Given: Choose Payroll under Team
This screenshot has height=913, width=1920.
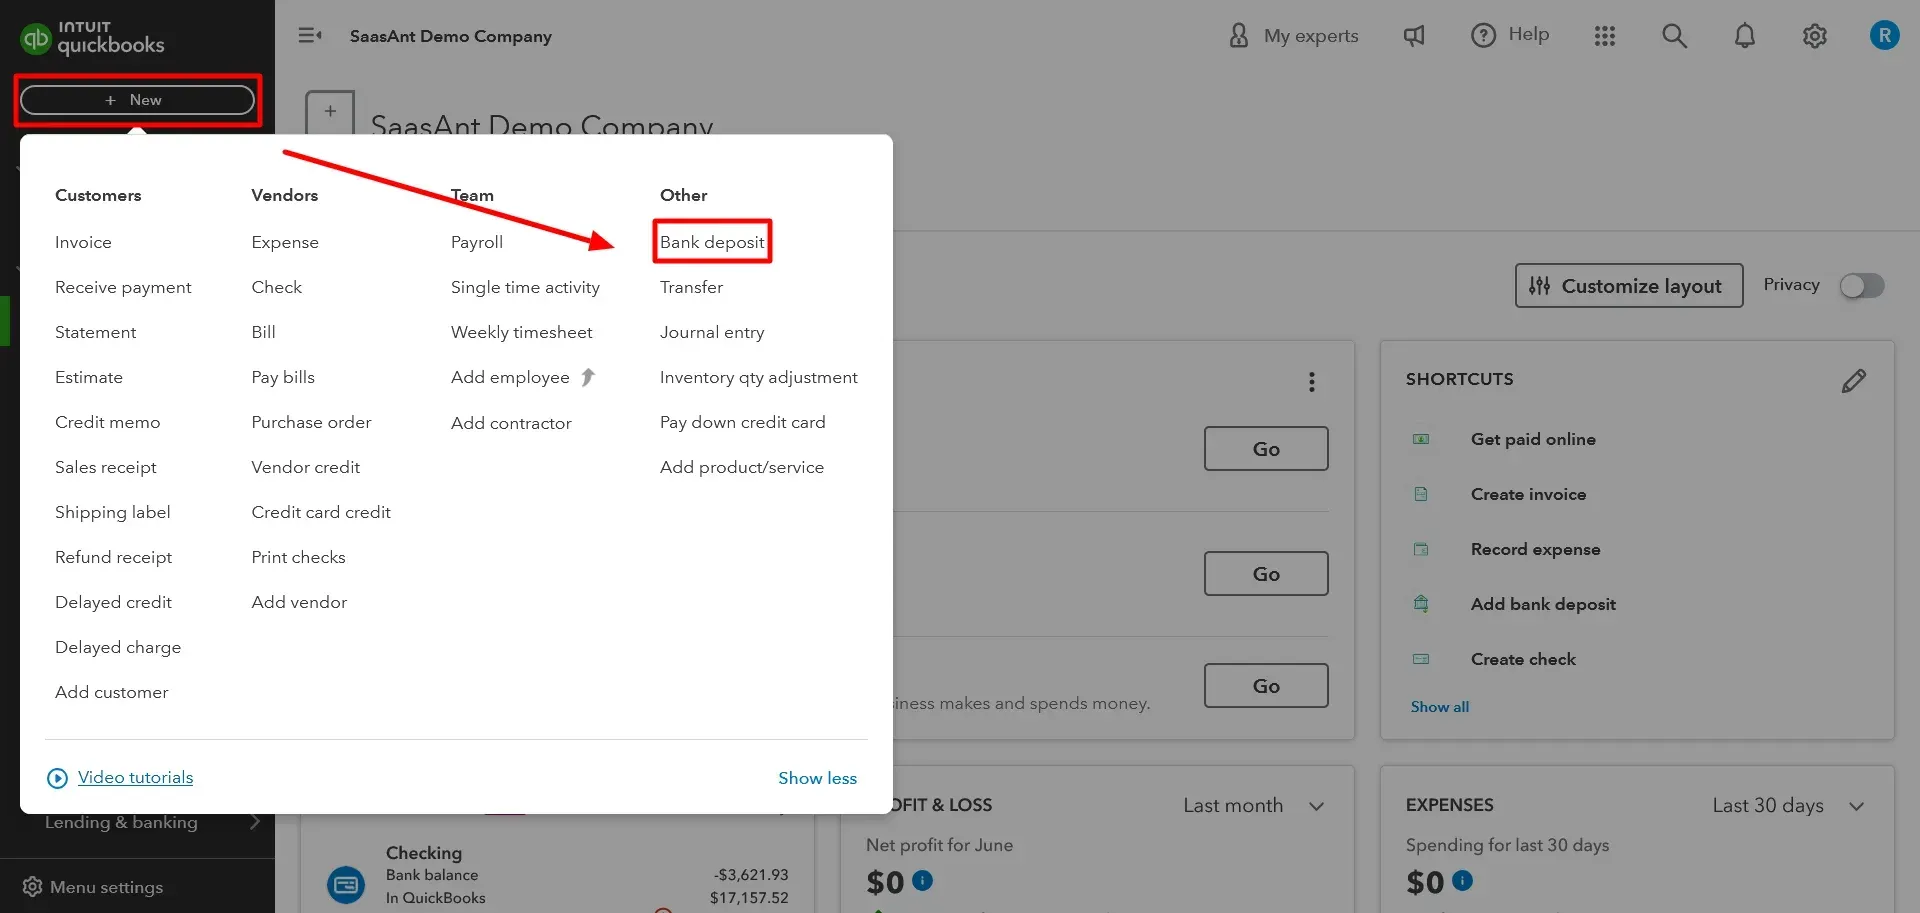Looking at the screenshot, I should pos(477,242).
